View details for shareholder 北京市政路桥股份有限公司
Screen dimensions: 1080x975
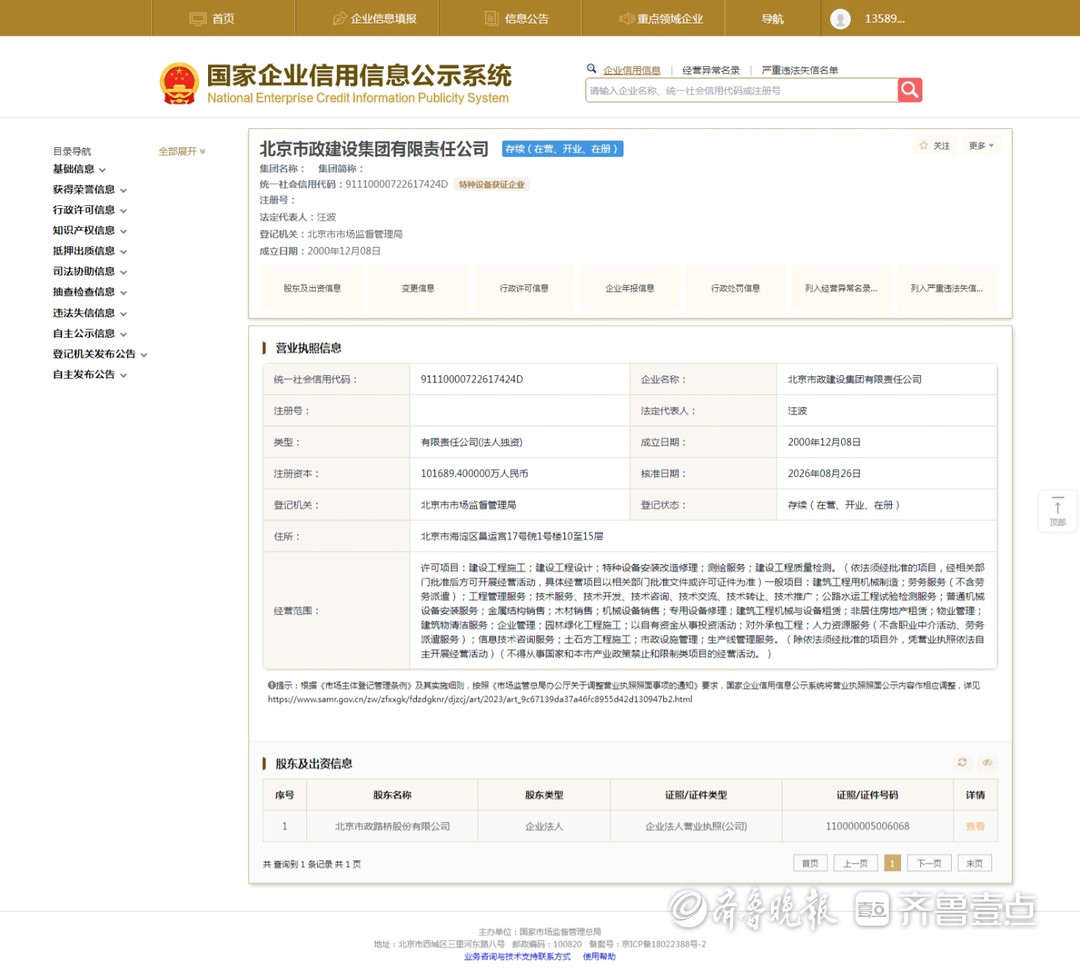point(975,826)
